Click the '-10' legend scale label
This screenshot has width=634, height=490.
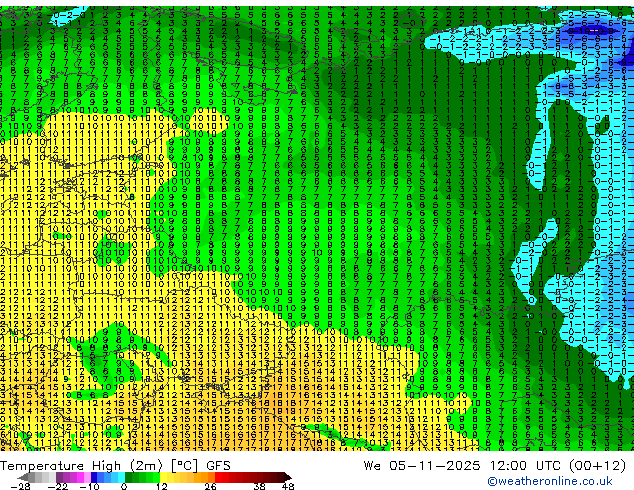89,486
